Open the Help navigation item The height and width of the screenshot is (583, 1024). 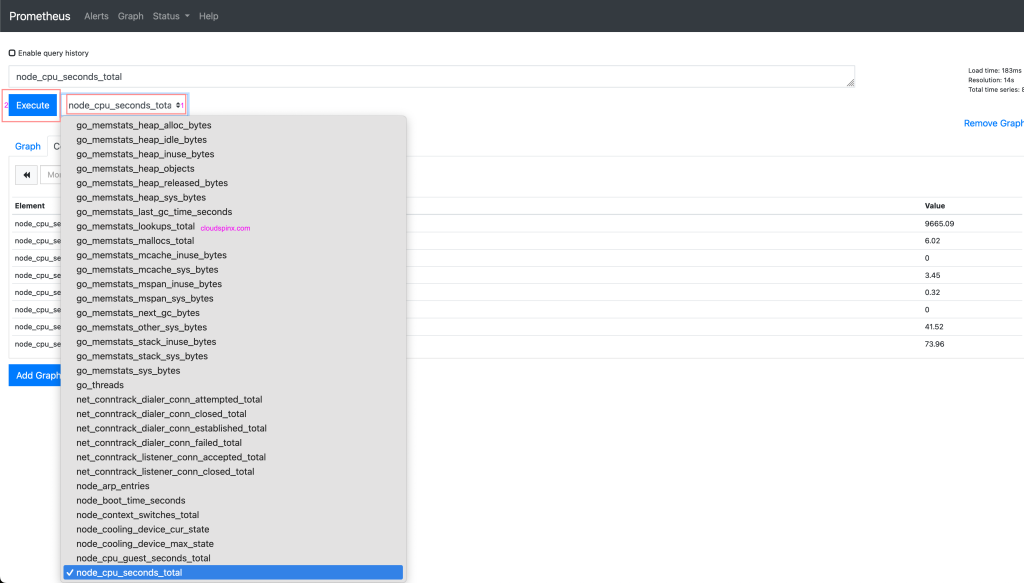click(208, 16)
